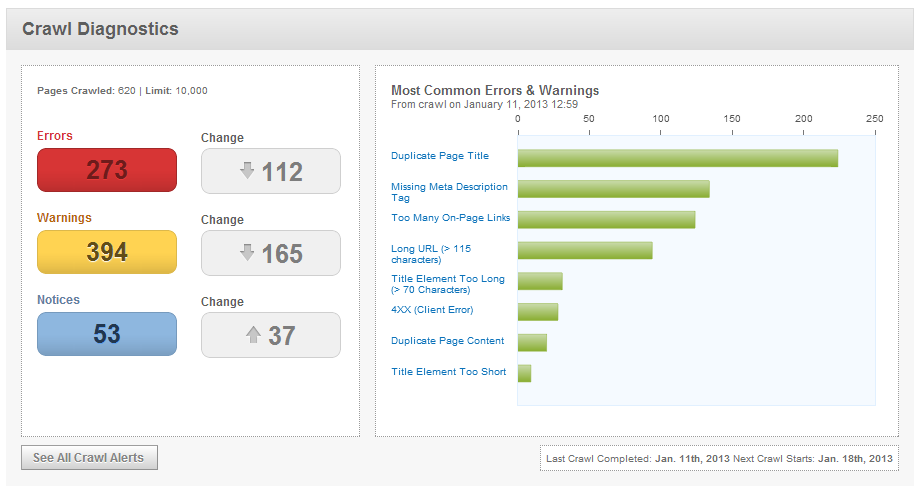
Task: Select the Too Many On-Page Links link
Action: coord(450,218)
